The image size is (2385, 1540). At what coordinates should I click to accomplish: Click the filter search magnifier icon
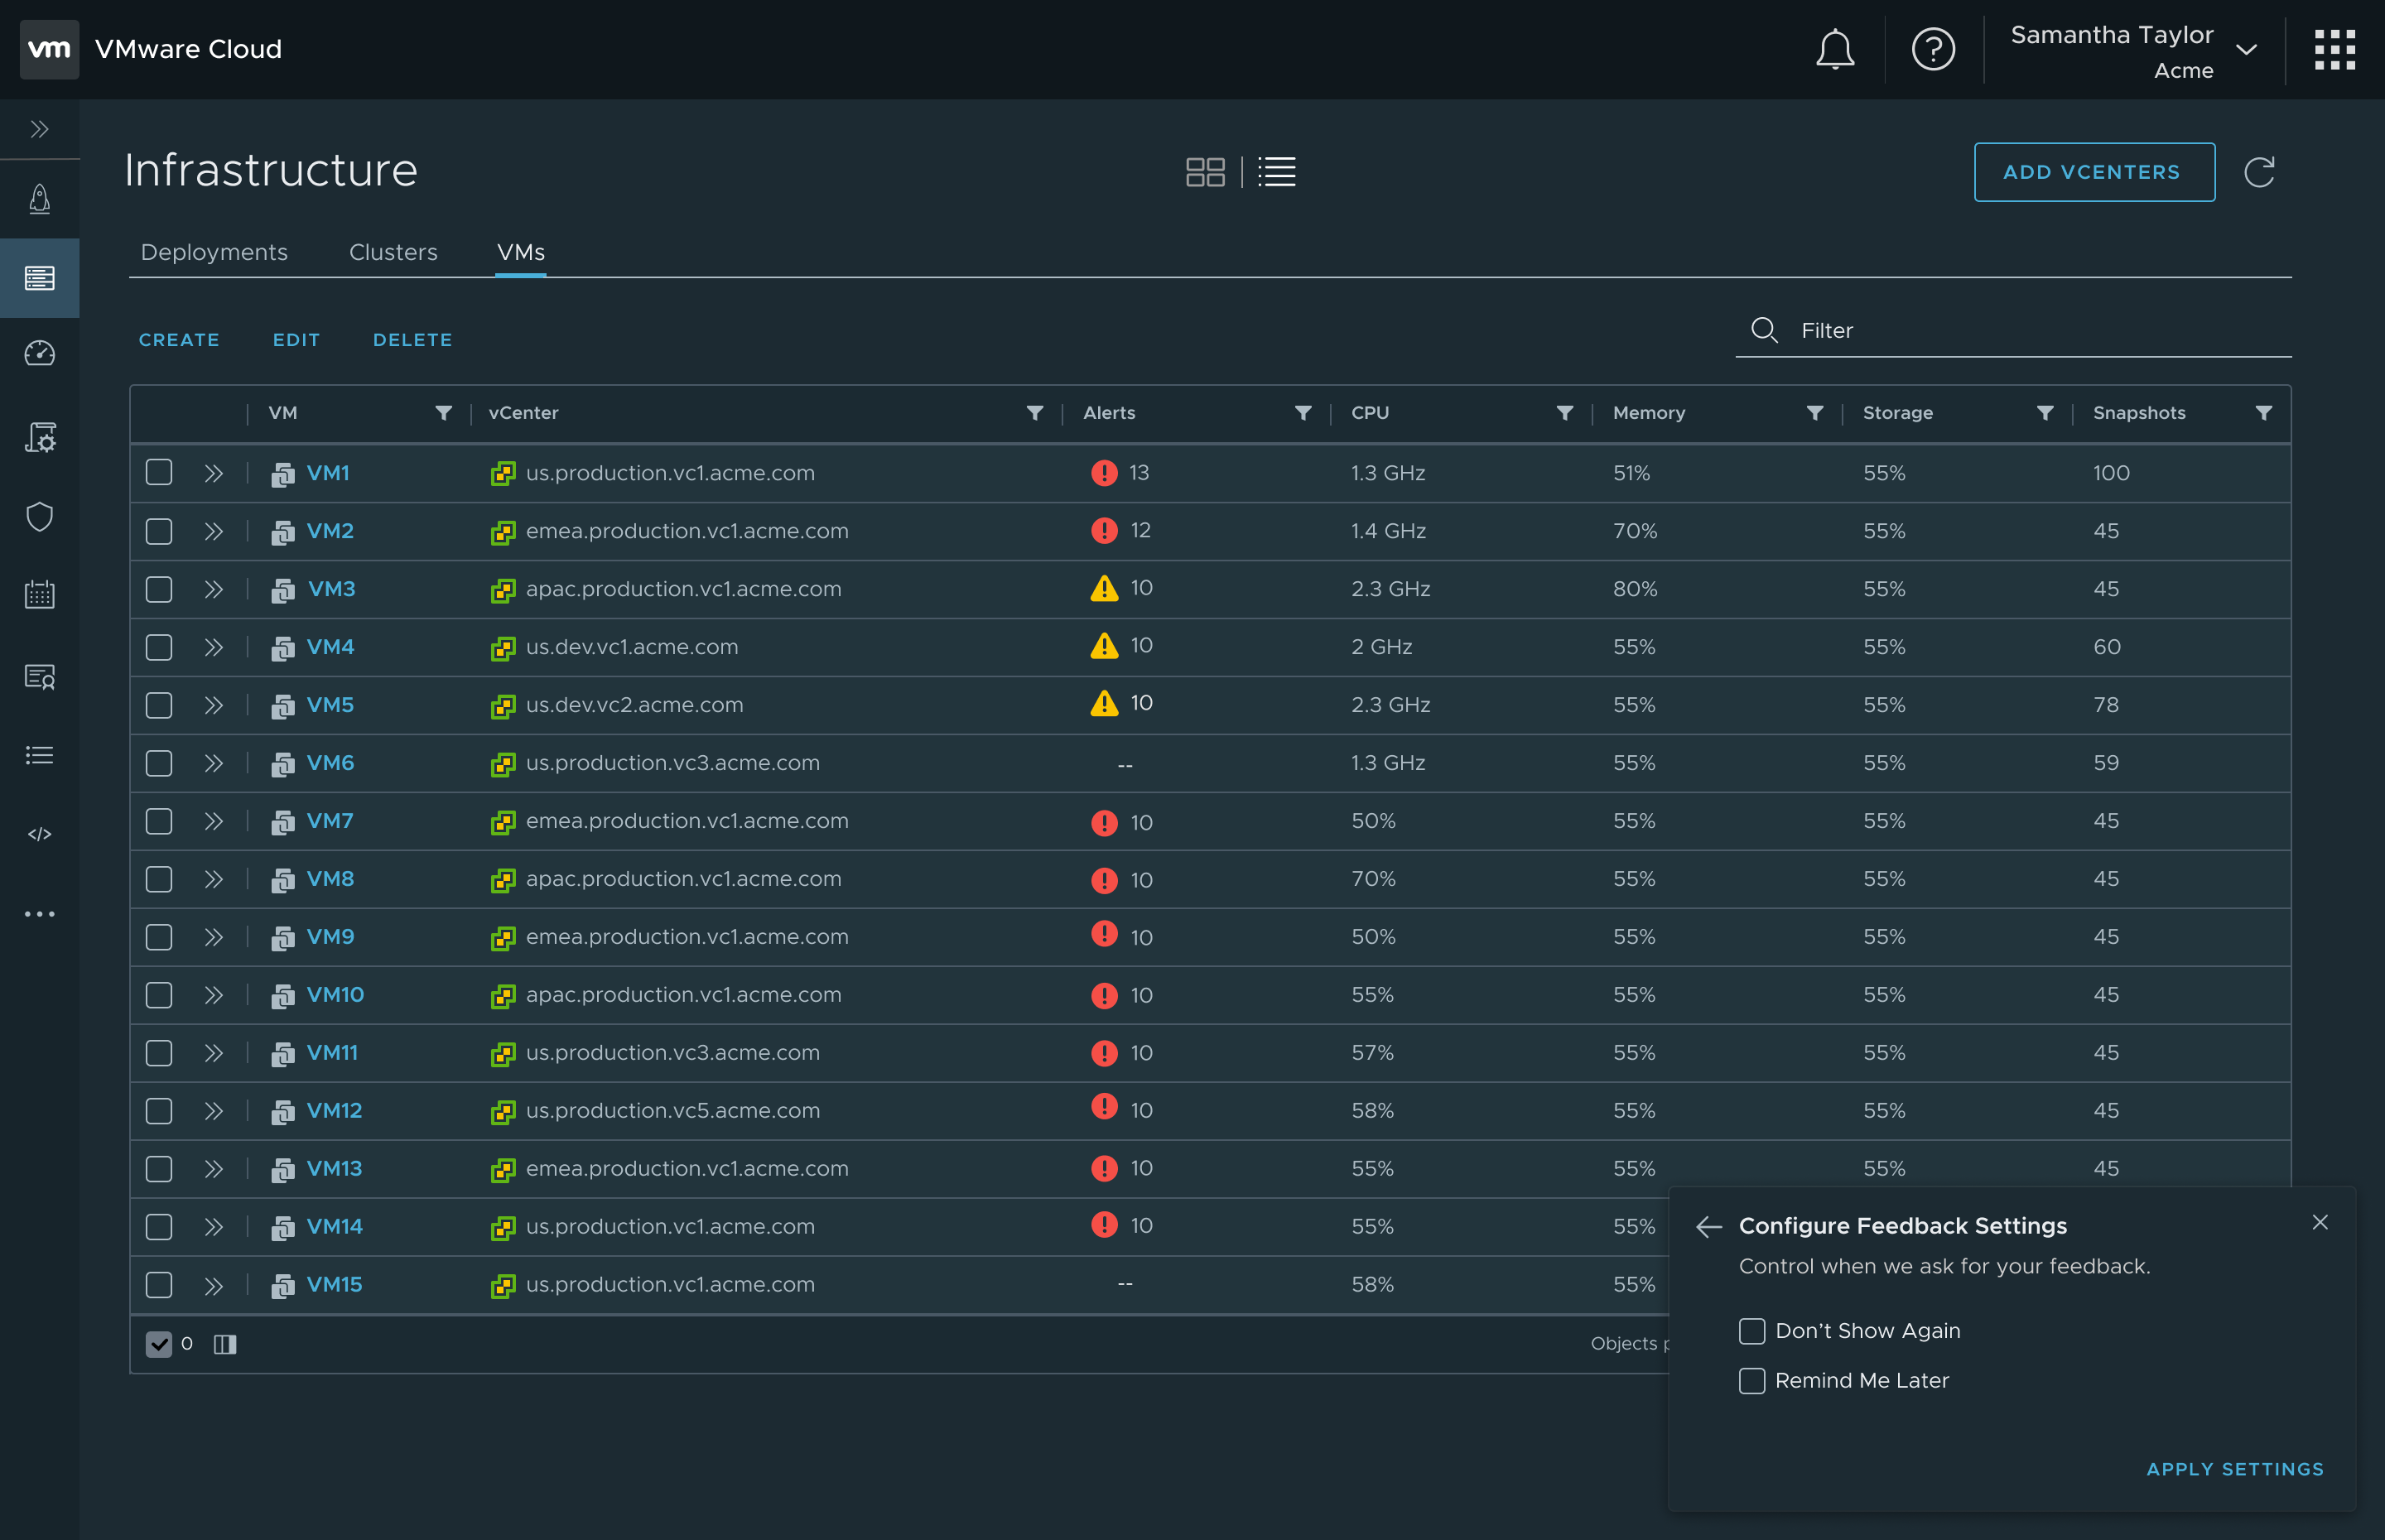[x=1764, y=330]
